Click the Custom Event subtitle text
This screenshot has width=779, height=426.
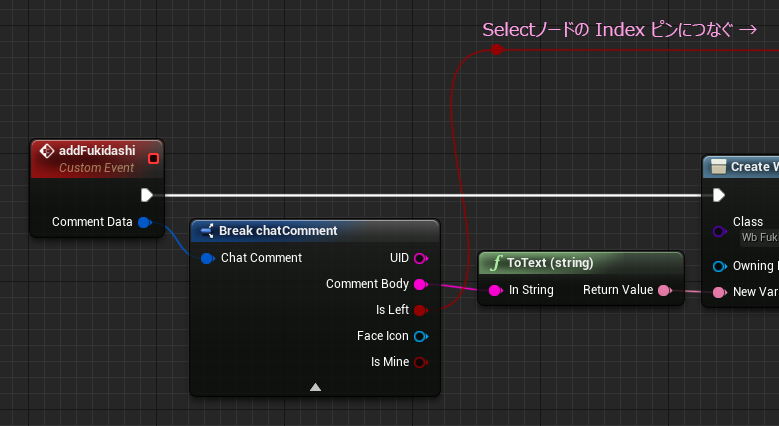[x=96, y=168]
